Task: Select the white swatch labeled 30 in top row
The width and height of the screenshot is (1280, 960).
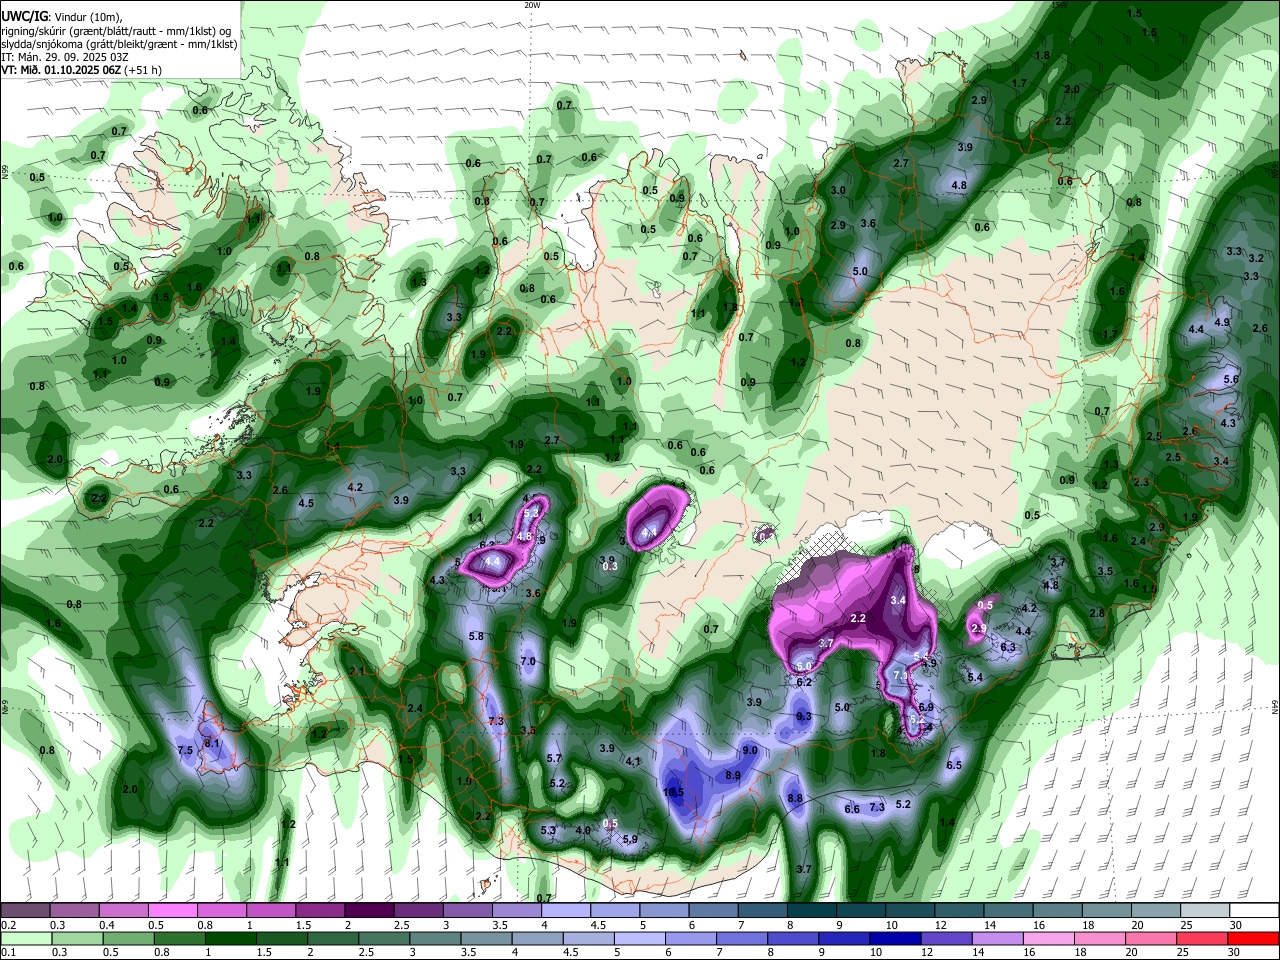Action: pyautogui.click(x=1254, y=910)
